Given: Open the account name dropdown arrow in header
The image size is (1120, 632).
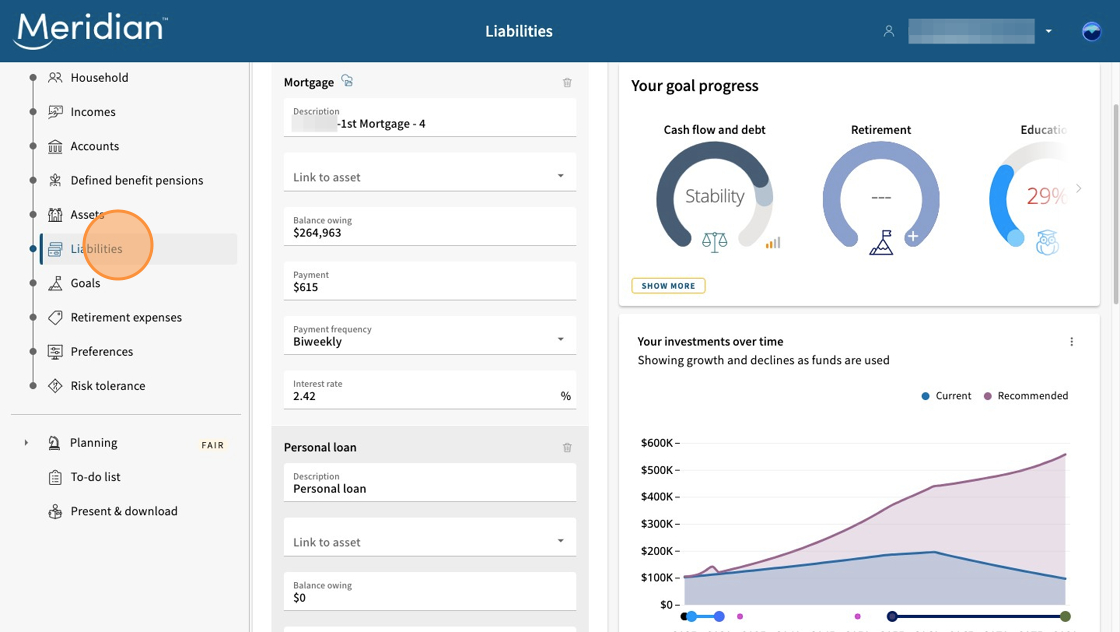Looking at the screenshot, I should coord(1049,31).
